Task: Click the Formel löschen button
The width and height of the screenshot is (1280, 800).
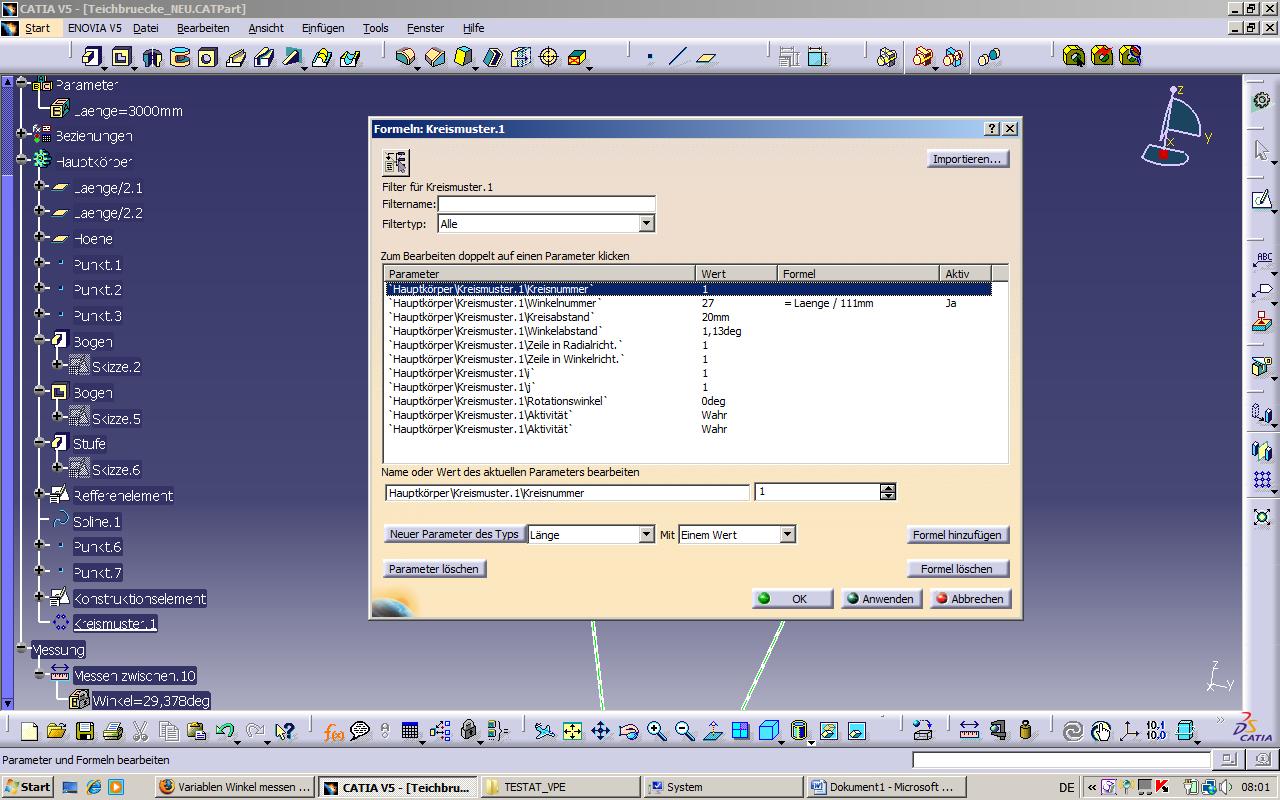Action: pyautogui.click(x=957, y=569)
